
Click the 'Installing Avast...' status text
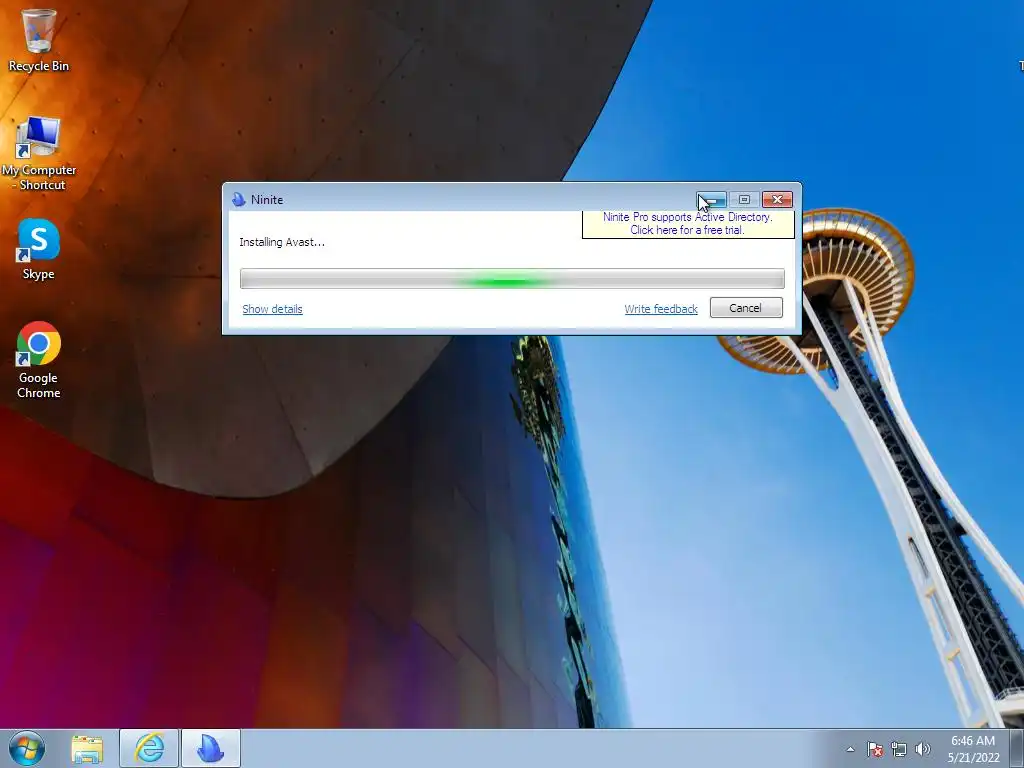[281, 242]
